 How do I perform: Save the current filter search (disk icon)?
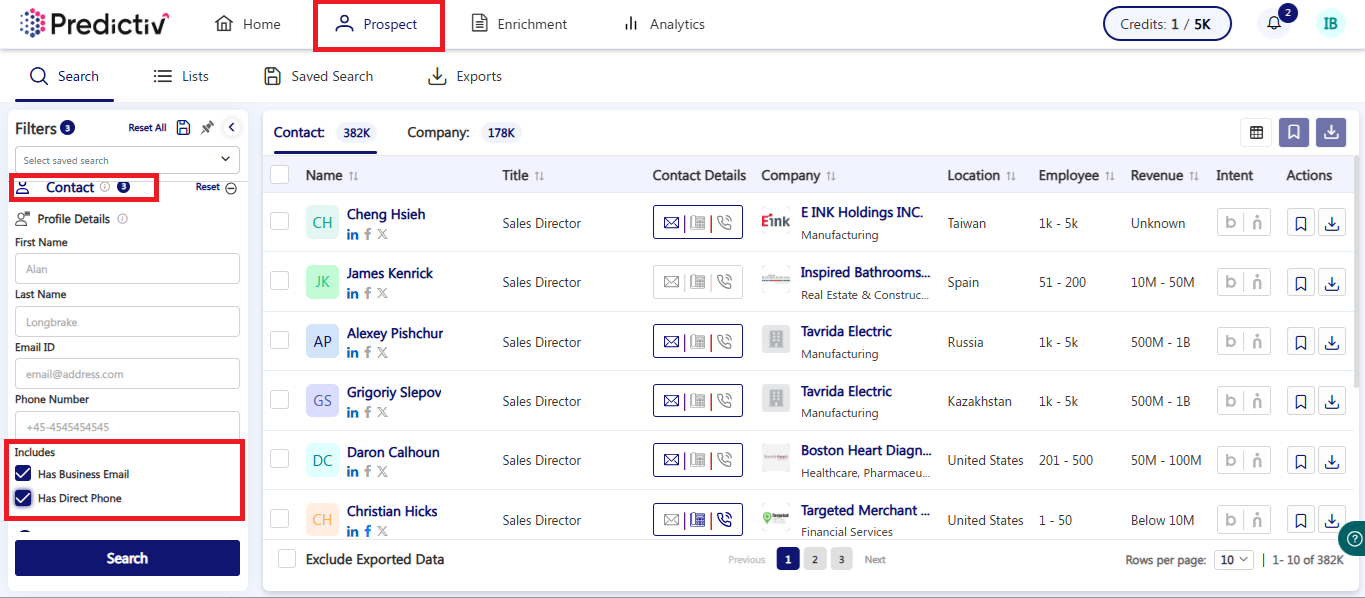[183, 128]
